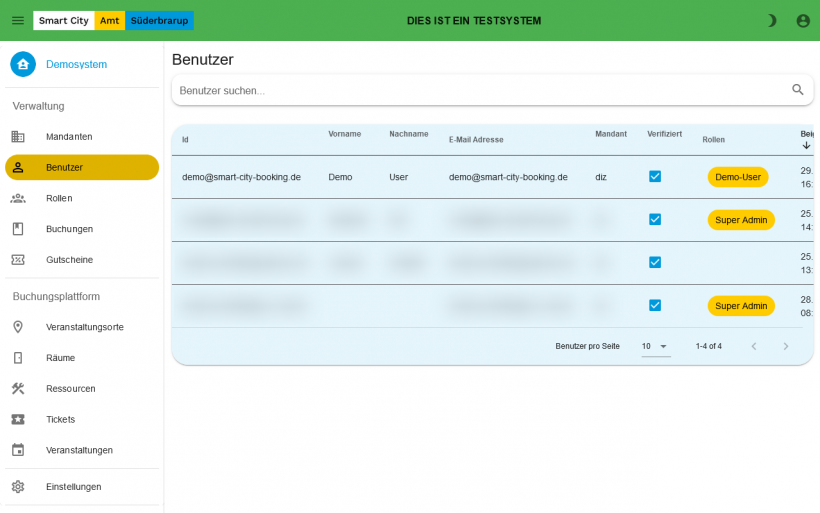
Task: Click the Mandanten building icon
Action: [18, 136]
